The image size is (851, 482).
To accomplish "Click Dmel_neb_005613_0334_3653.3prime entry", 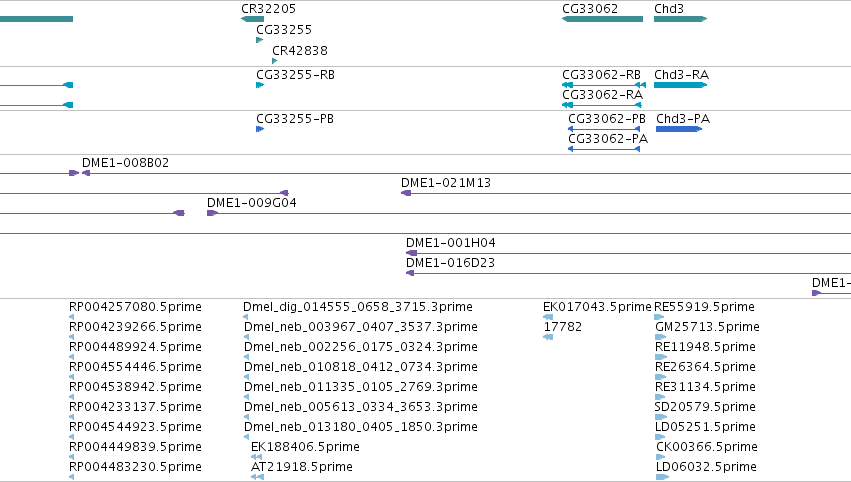I will (x=361, y=407).
